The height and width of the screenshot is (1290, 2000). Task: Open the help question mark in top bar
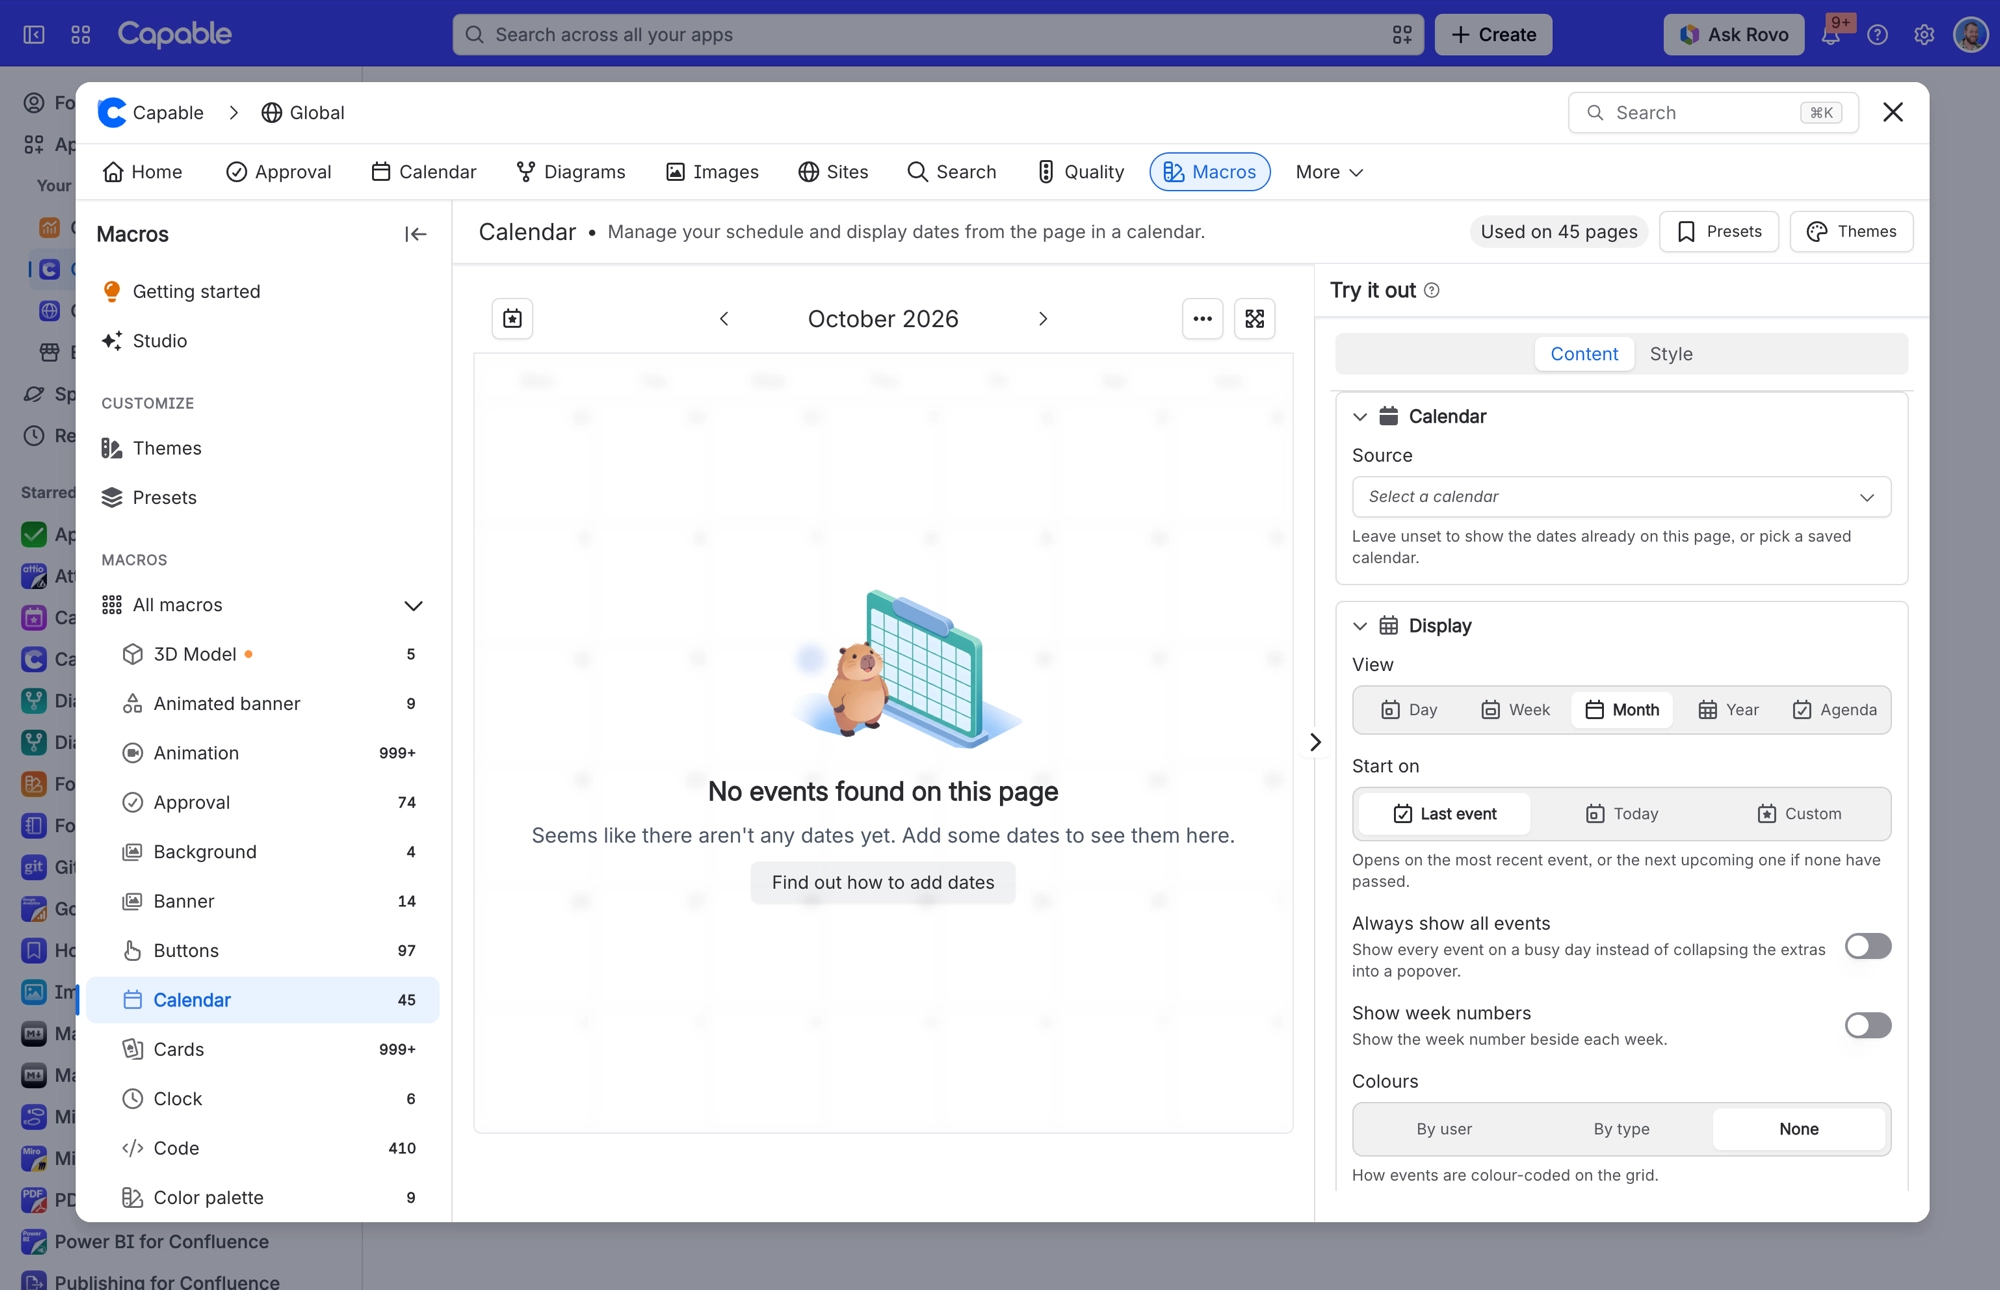(x=1877, y=35)
